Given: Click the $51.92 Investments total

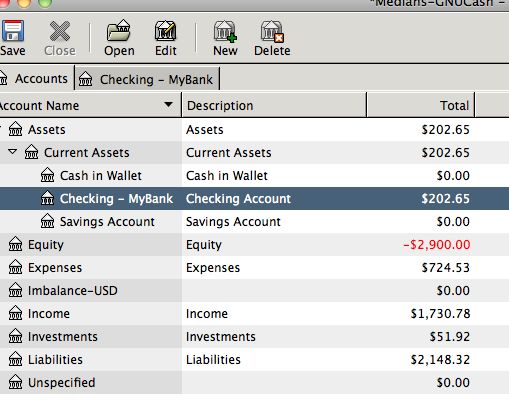Looking at the screenshot, I should pos(450,337).
